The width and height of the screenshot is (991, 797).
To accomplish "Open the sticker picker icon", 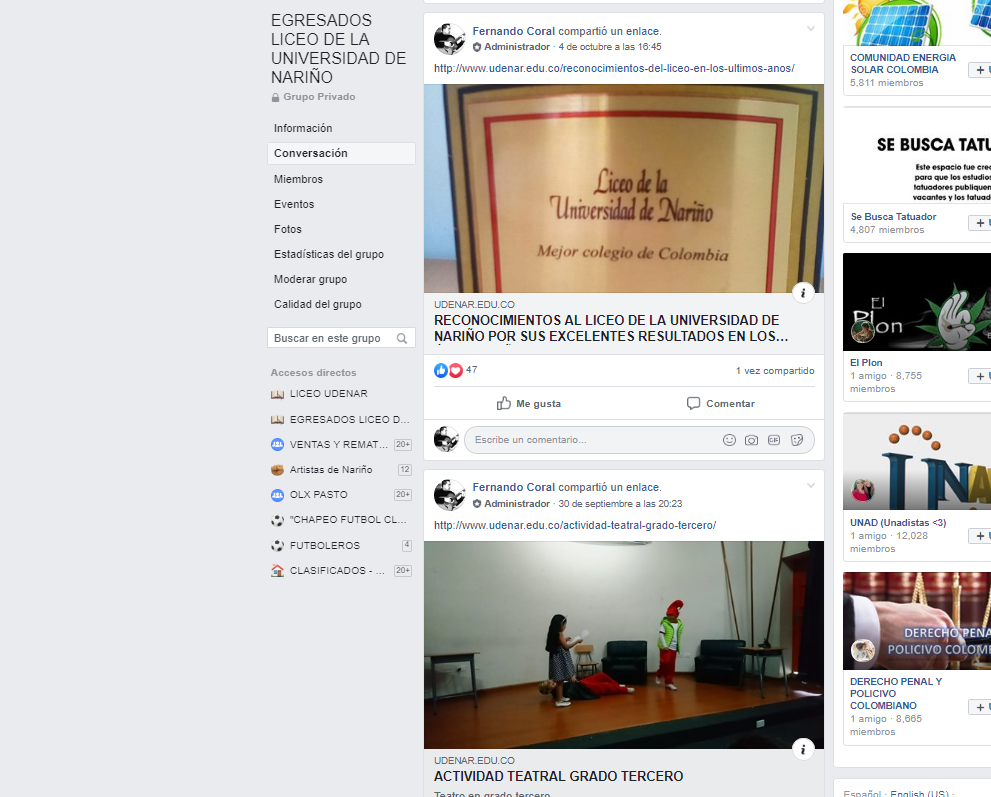I will click(796, 440).
